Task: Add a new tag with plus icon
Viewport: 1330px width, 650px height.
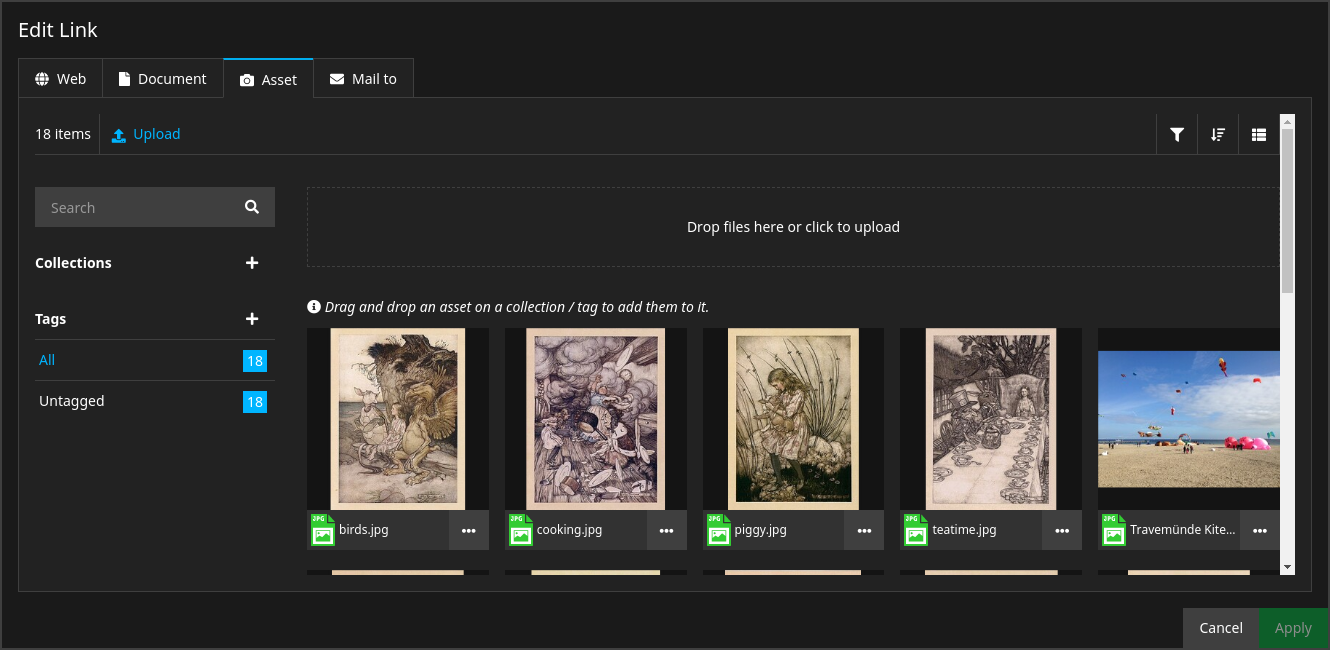Action: click(x=252, y=319)
